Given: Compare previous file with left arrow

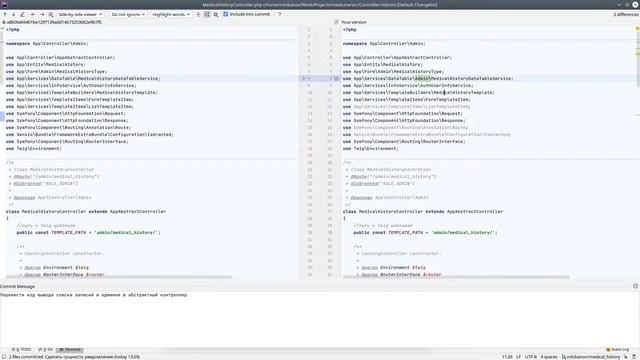Looking at the screenshot, I should (x=33, y=14).
